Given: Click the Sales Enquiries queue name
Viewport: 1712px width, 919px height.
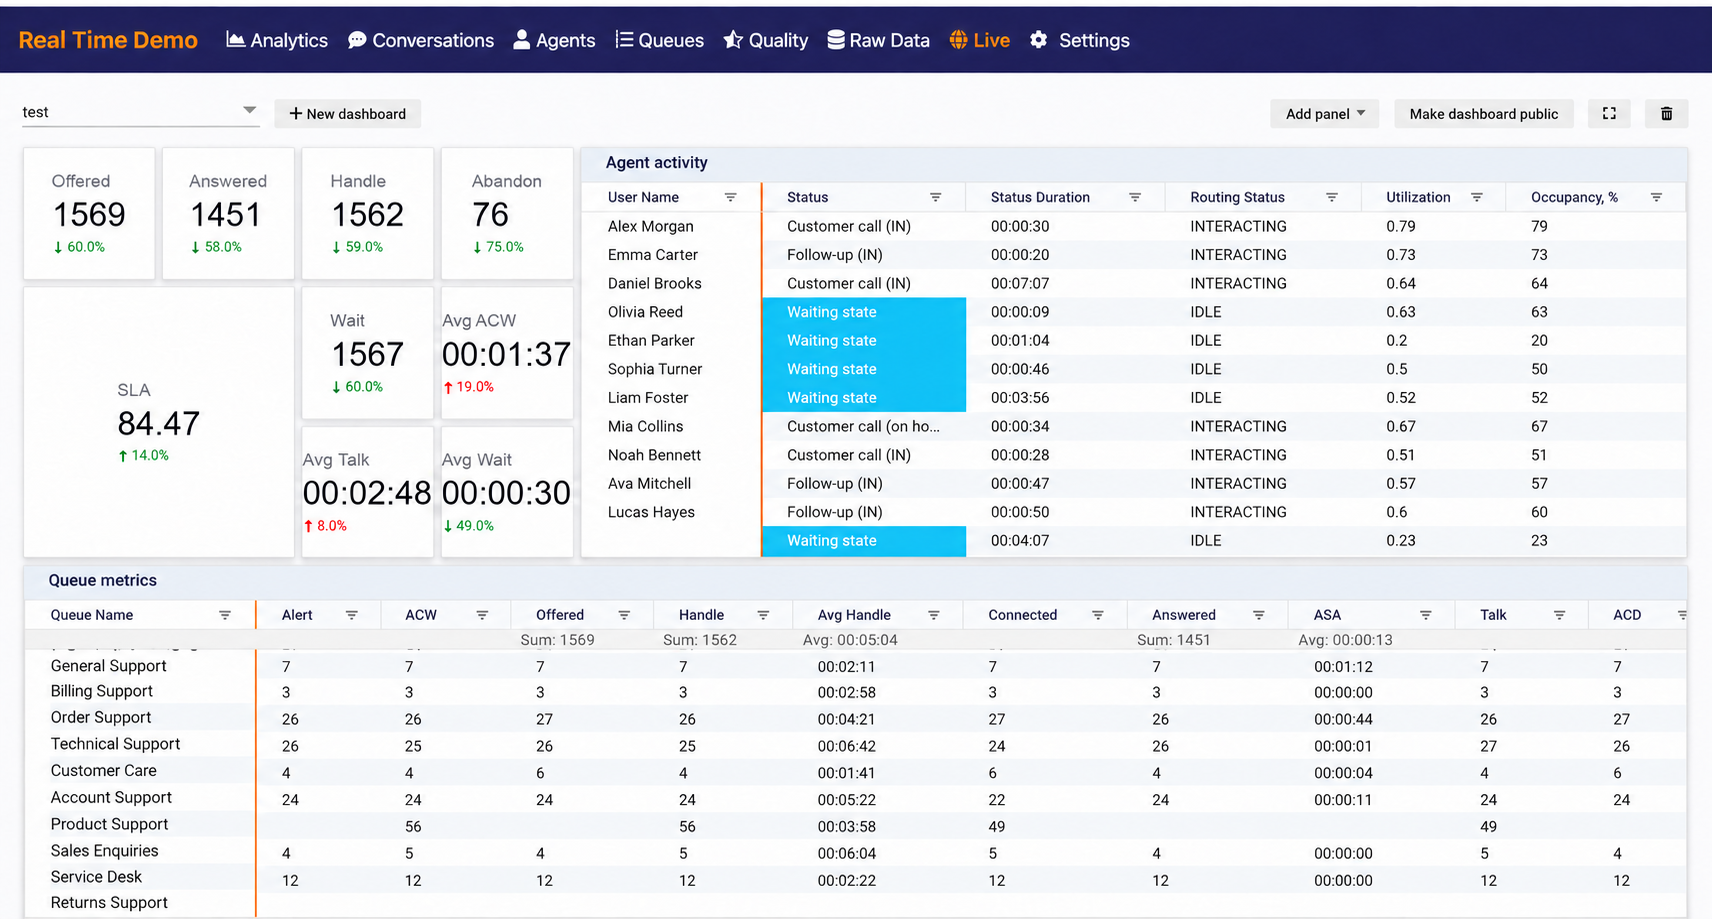Looking at the screenshot, I should point(105,851).
